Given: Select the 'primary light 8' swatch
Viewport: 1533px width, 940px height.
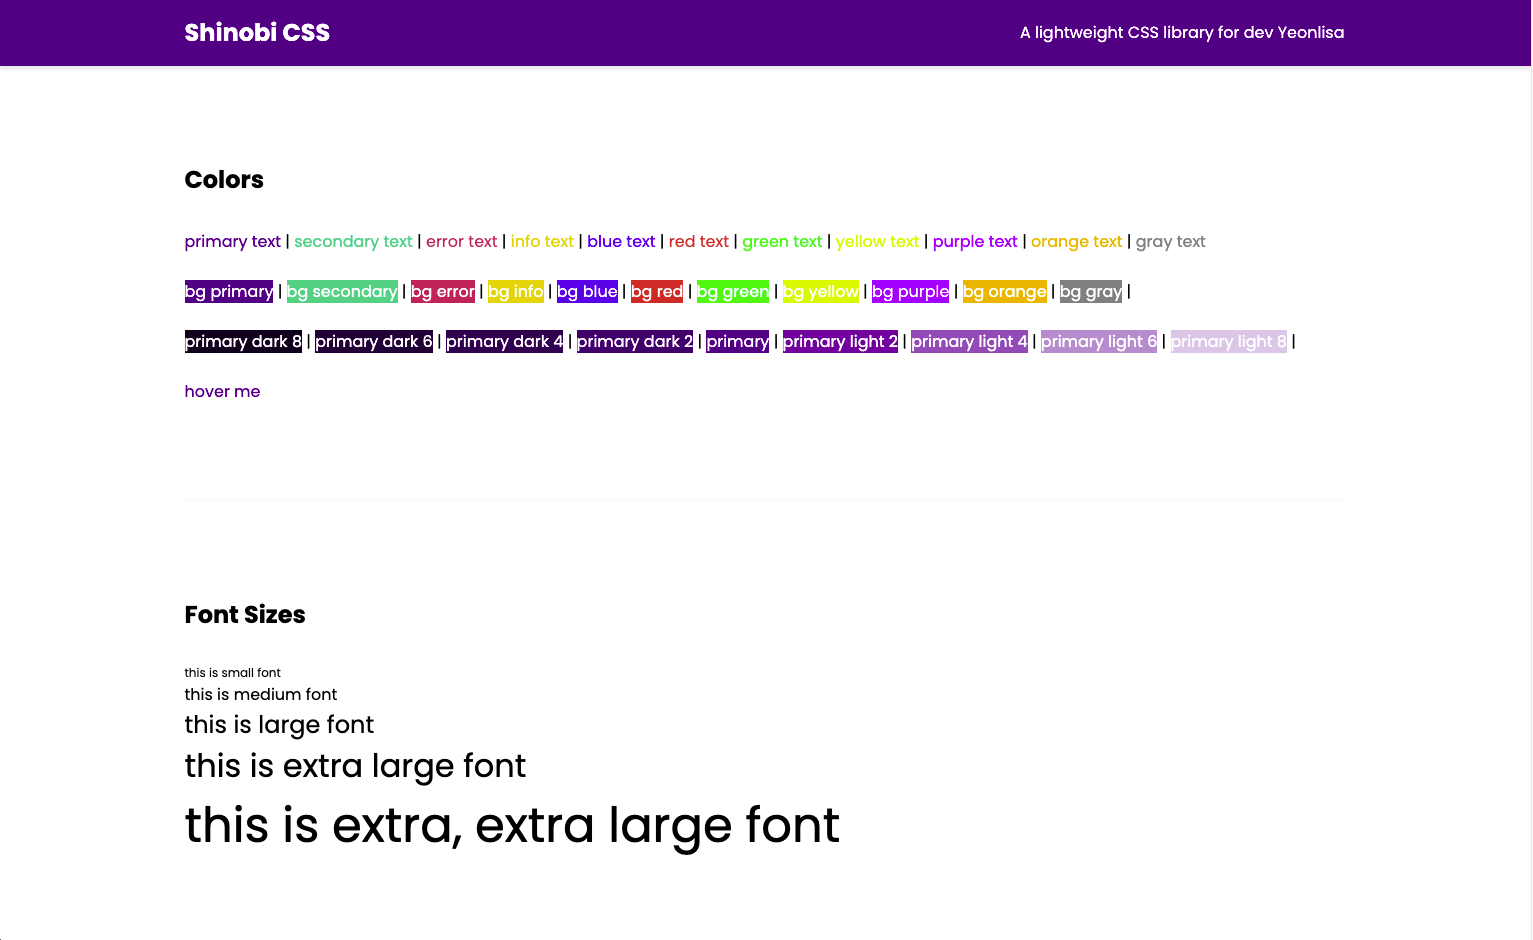Looking at the screenshot, I should pyautogui.click(x=1229, y=341).
